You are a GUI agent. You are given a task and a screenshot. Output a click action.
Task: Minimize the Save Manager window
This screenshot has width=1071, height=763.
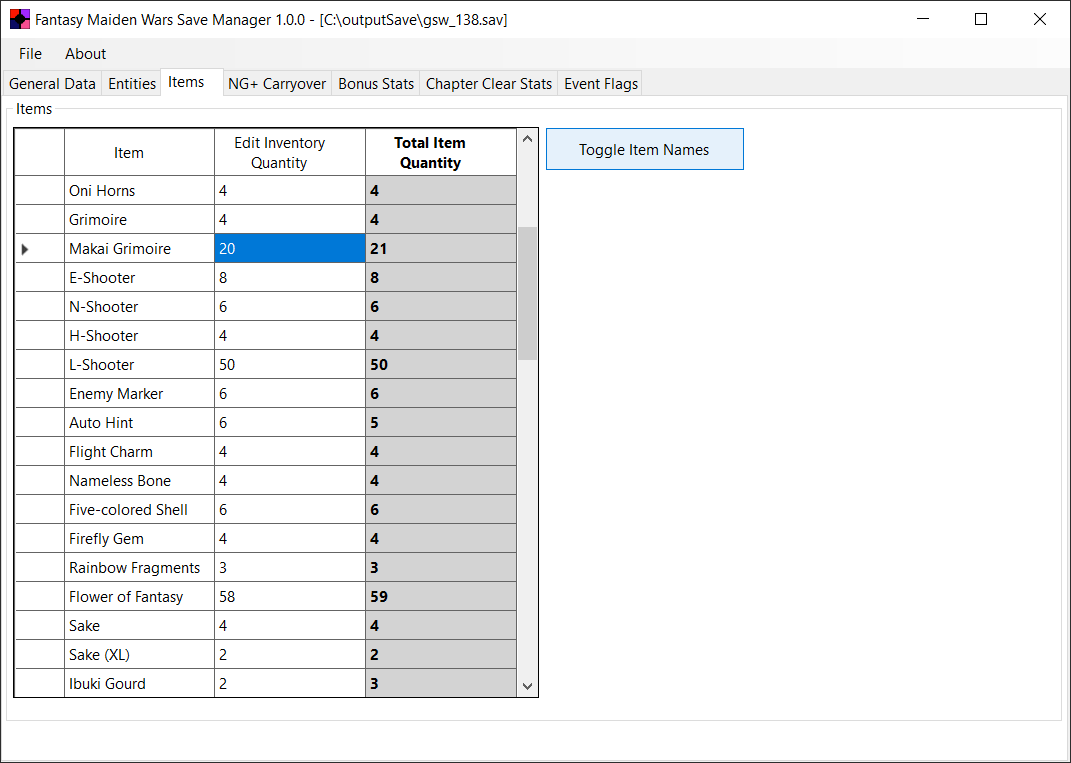(x=923, y=19)
